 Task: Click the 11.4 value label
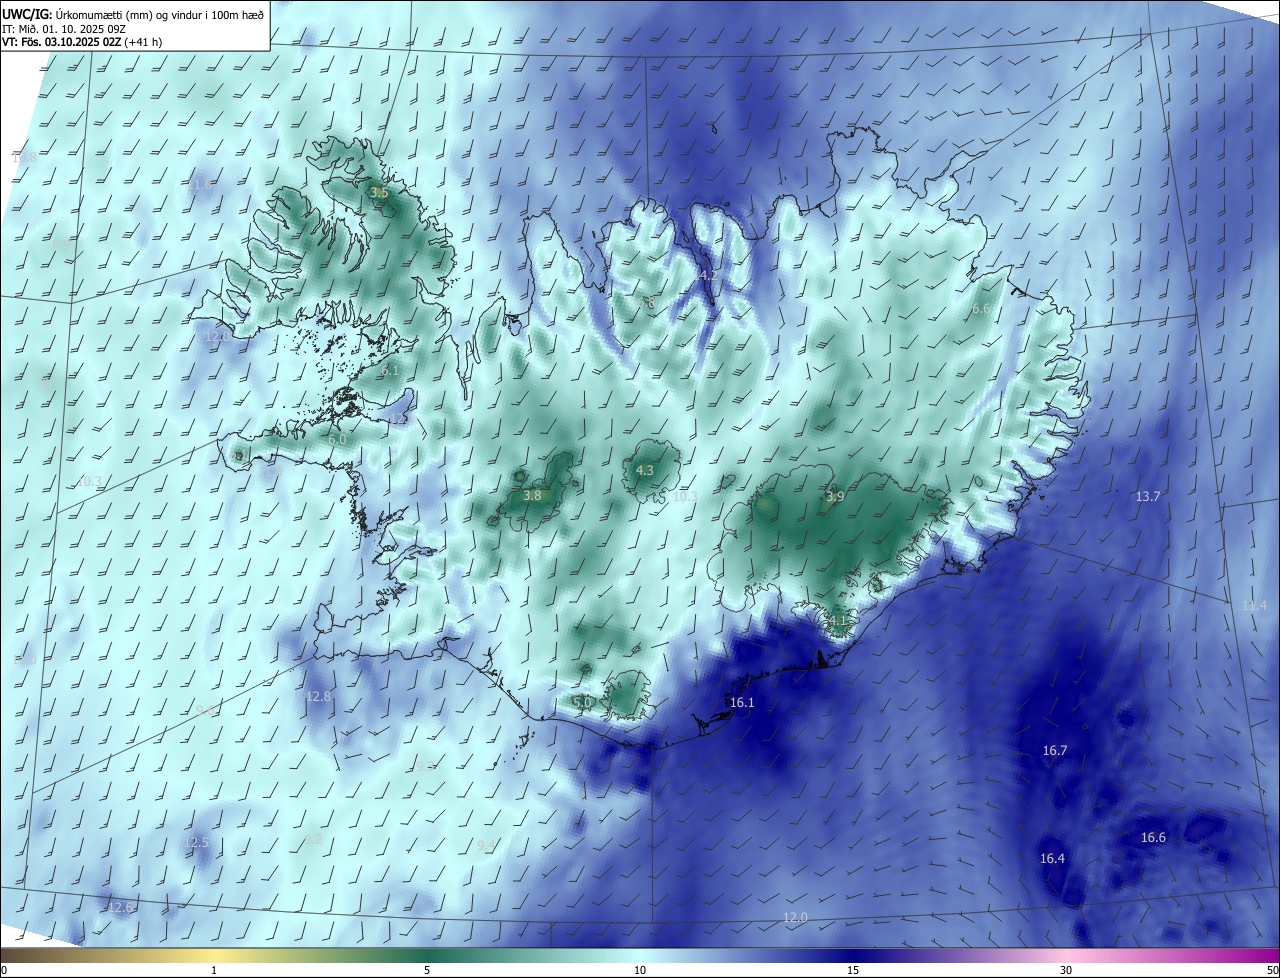click(x=1254, y=606)
